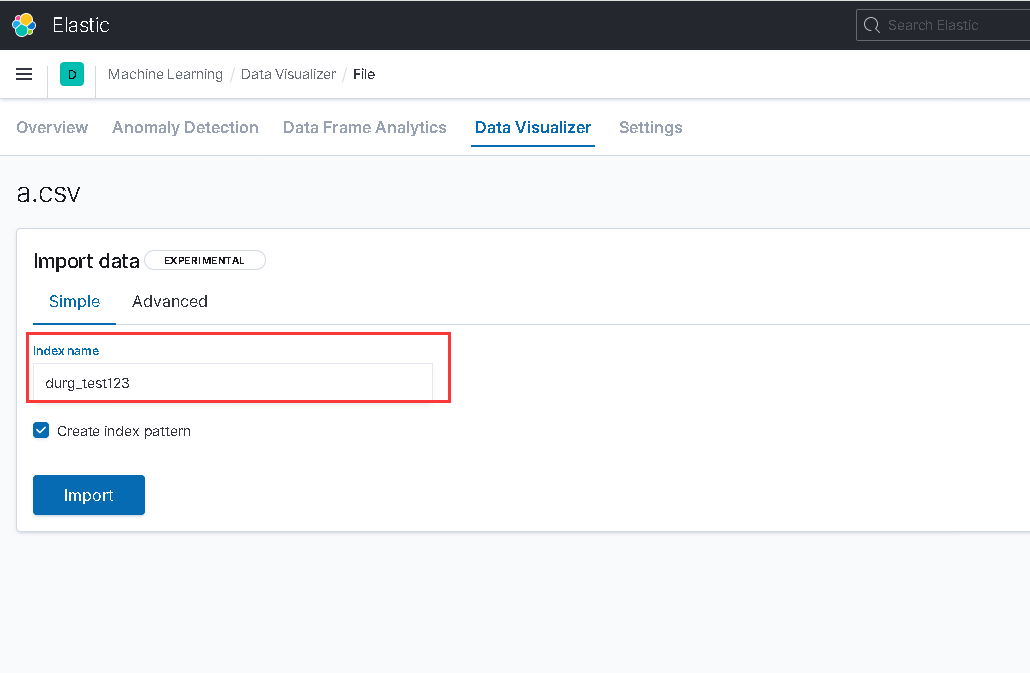Viewport: 1030px width, 673px height.
Task: Click the Data Visualizer breadcrumb link
Action: pyautogui.click(x=288, y=74)
